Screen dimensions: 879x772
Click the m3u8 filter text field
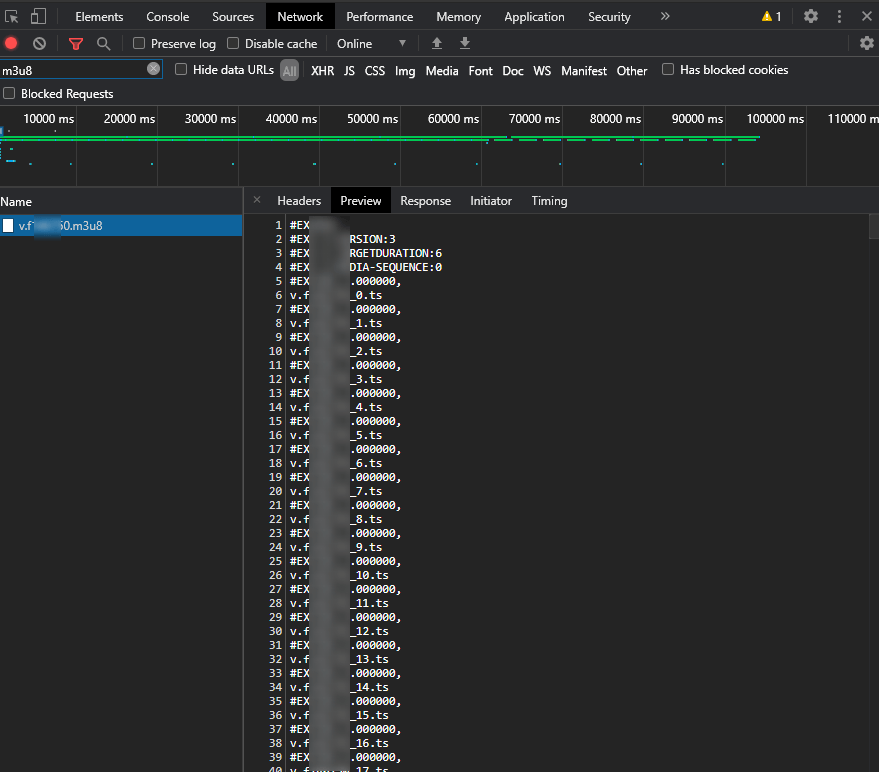(x=72, y=70)
